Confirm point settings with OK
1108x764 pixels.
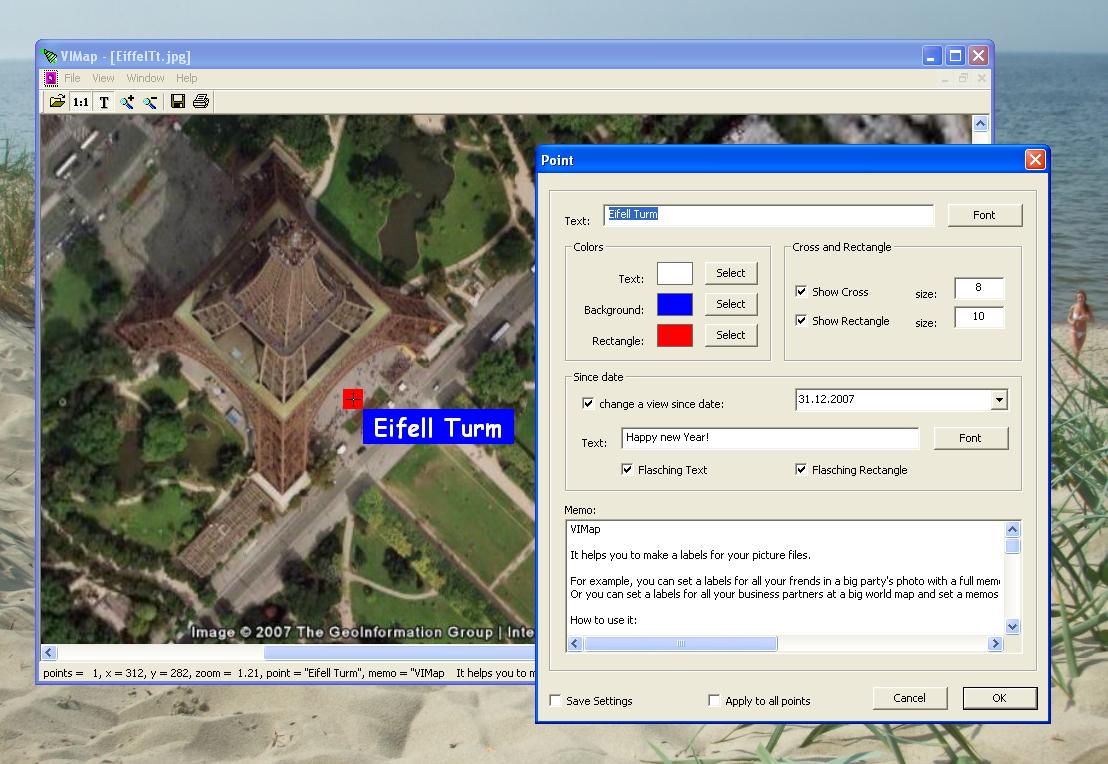pyautogui.click(x=1000, y=698)
